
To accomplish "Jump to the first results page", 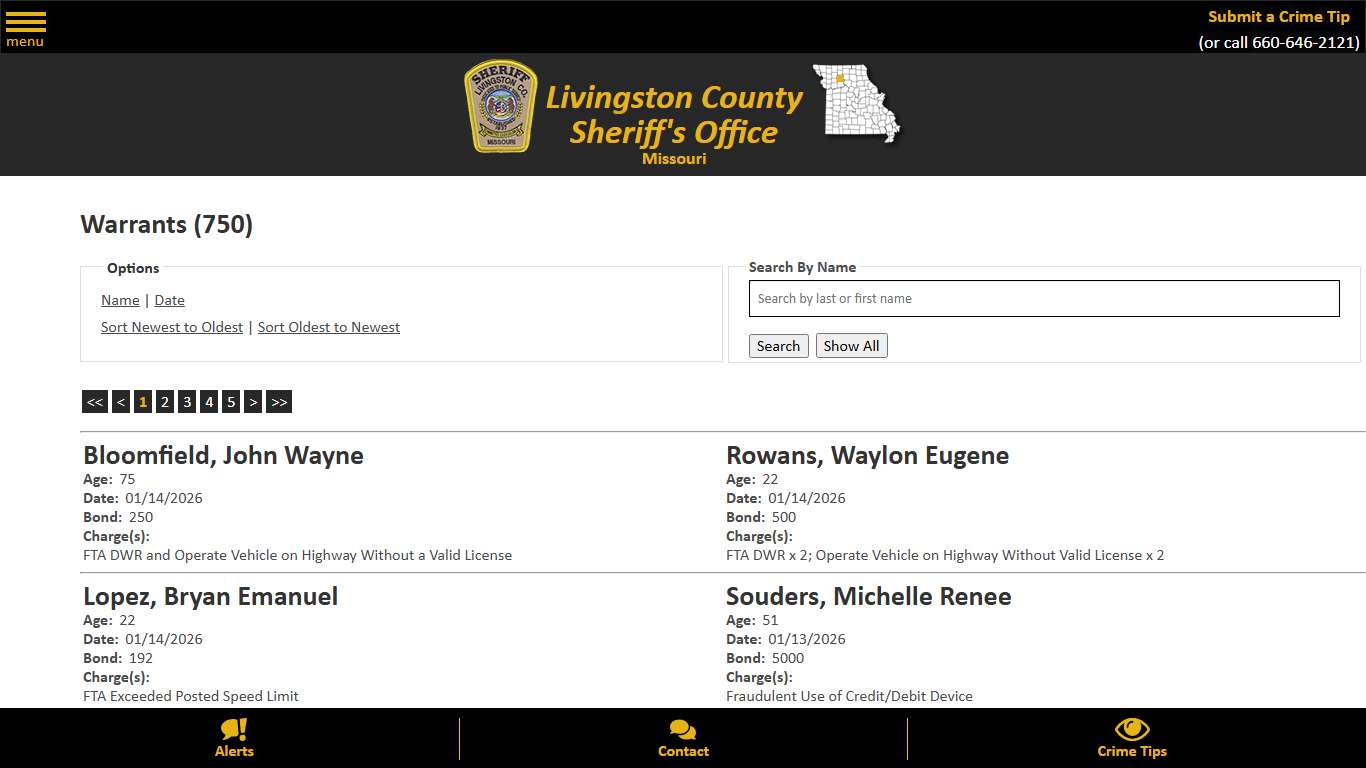I will (x=95, y=401).
